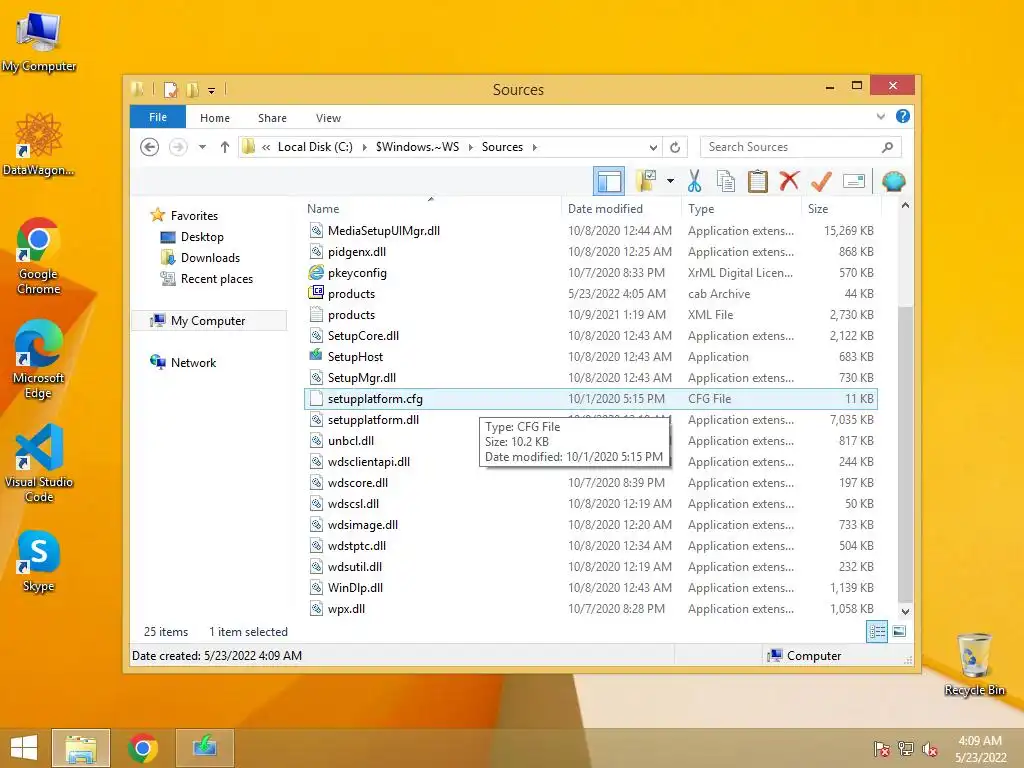Select the products cab Archive file icon
Image resolution: width=1024 pixels, height=768 pixels.
[x=316, y=293]
